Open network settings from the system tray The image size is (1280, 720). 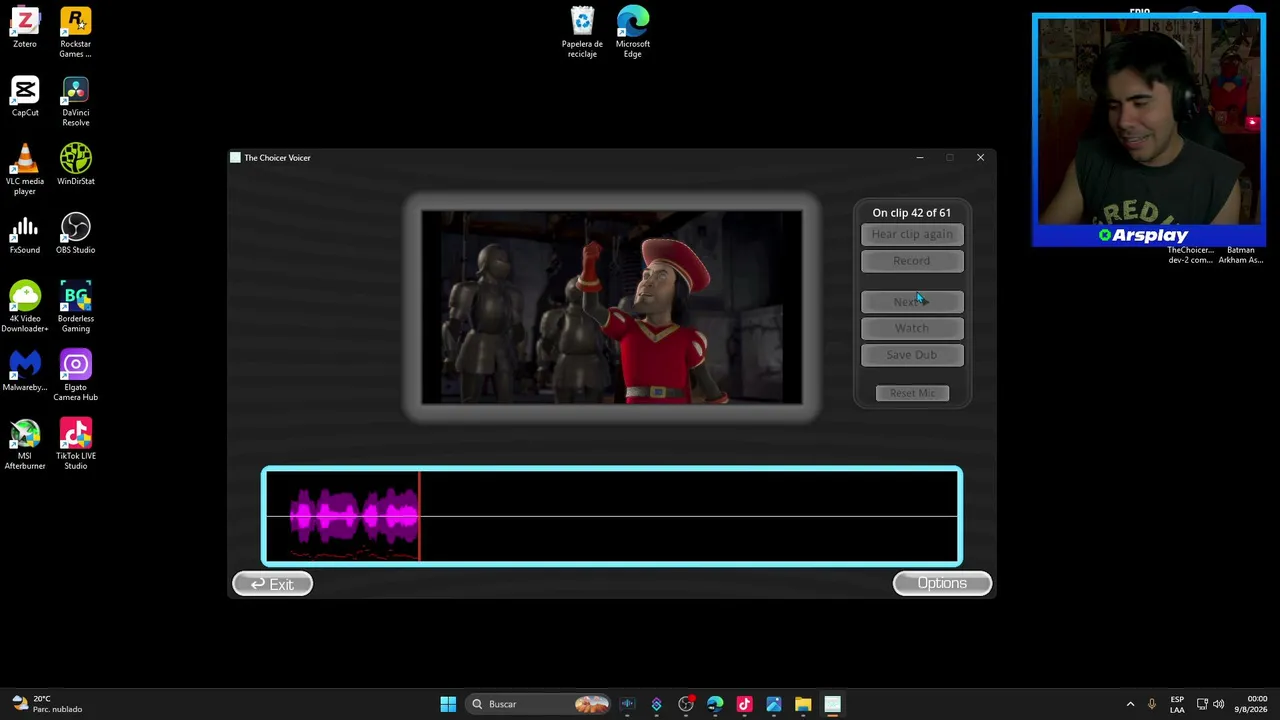point(1202,704)
